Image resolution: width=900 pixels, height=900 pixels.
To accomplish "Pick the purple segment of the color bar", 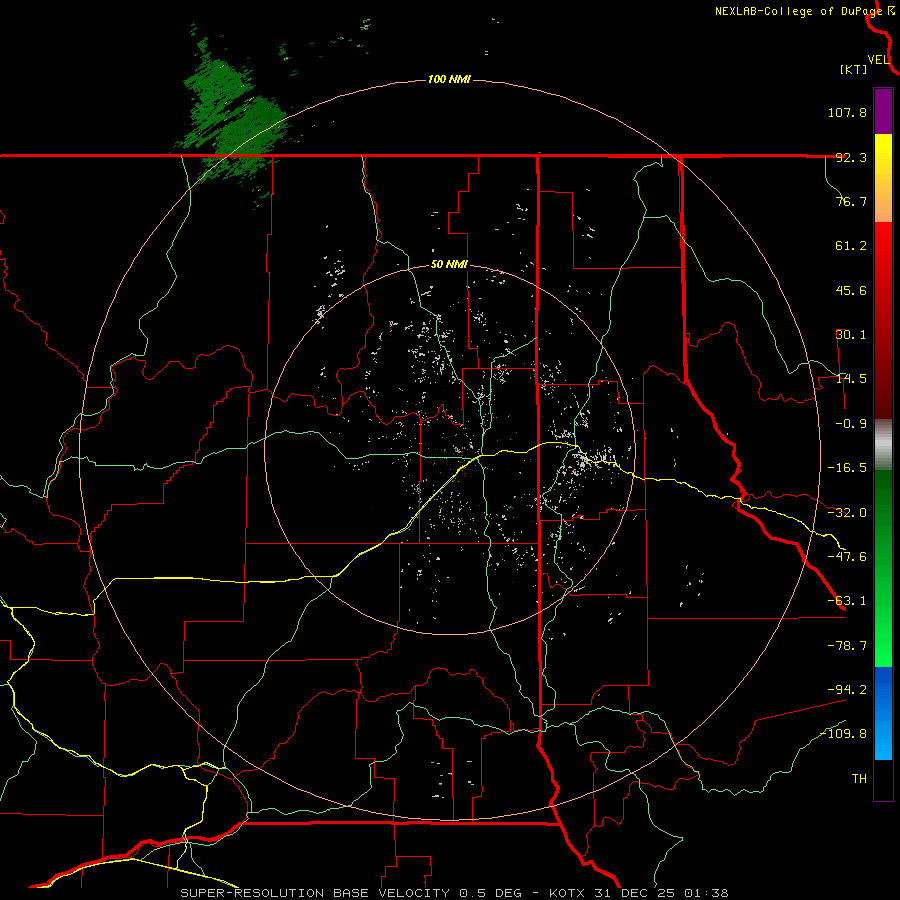I will [883, 111].
